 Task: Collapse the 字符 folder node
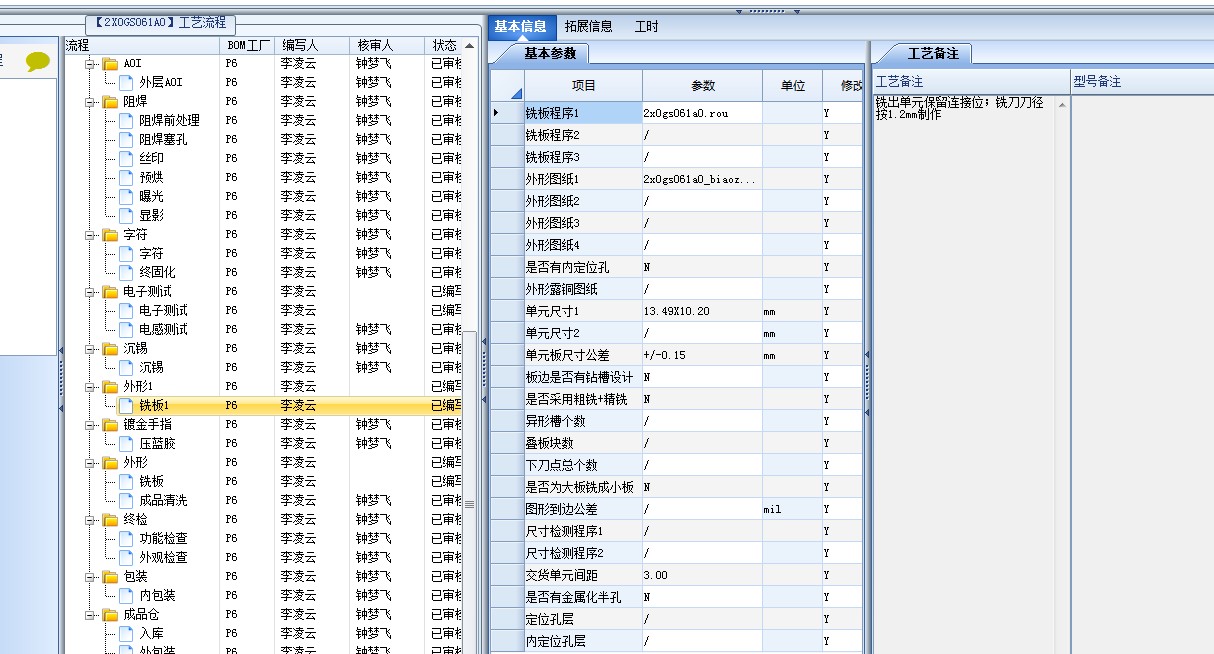[90, 234]
